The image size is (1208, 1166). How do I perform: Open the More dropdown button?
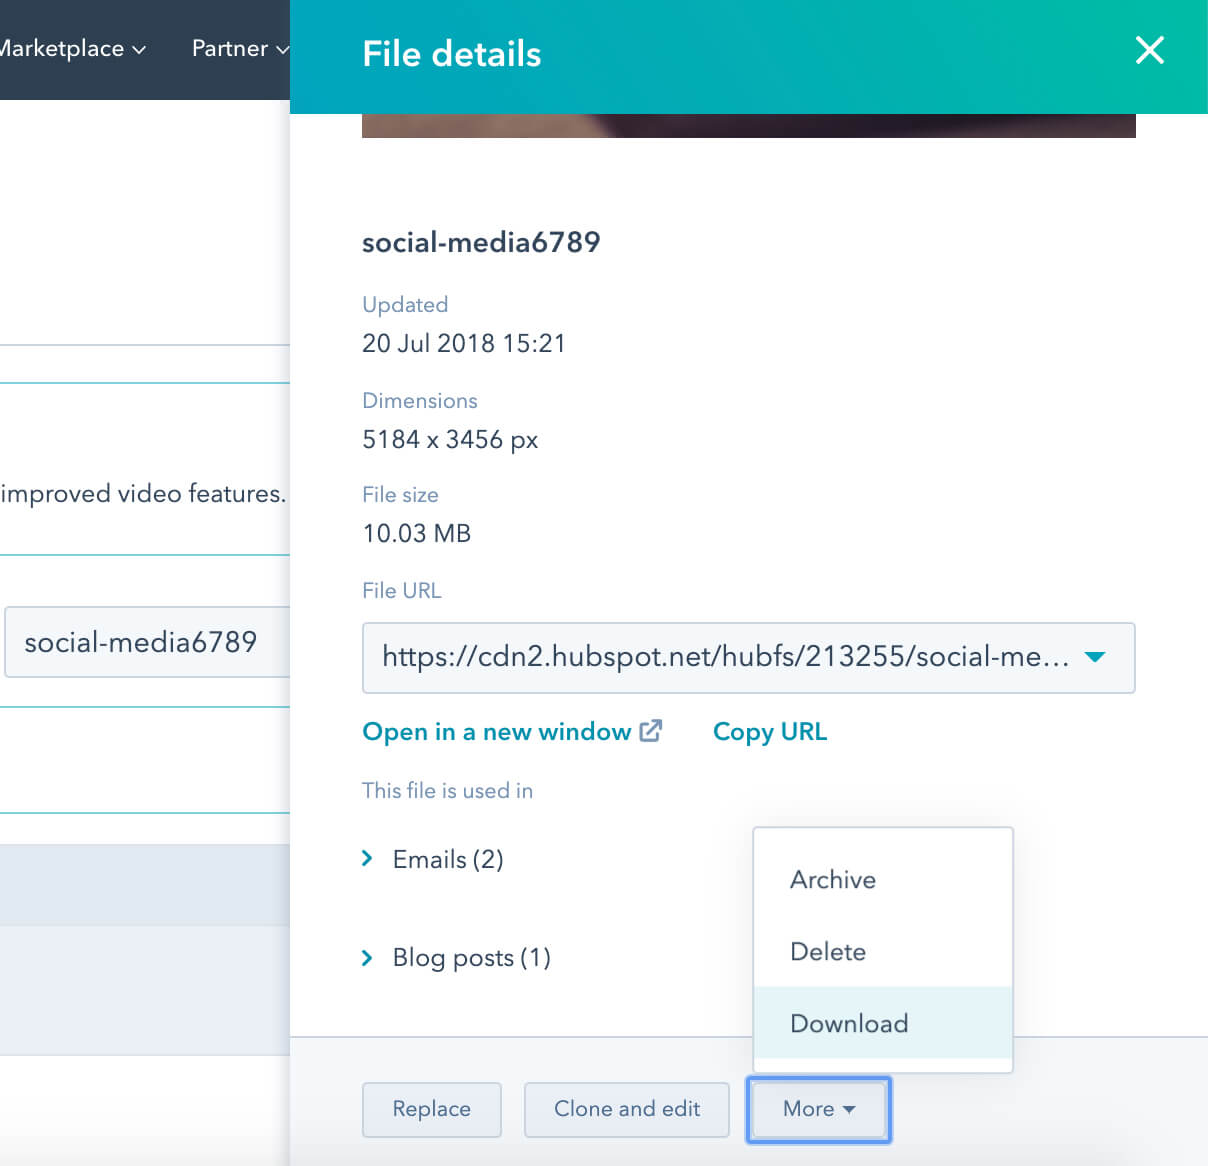pyautogui.click(x=819, y=1109)
